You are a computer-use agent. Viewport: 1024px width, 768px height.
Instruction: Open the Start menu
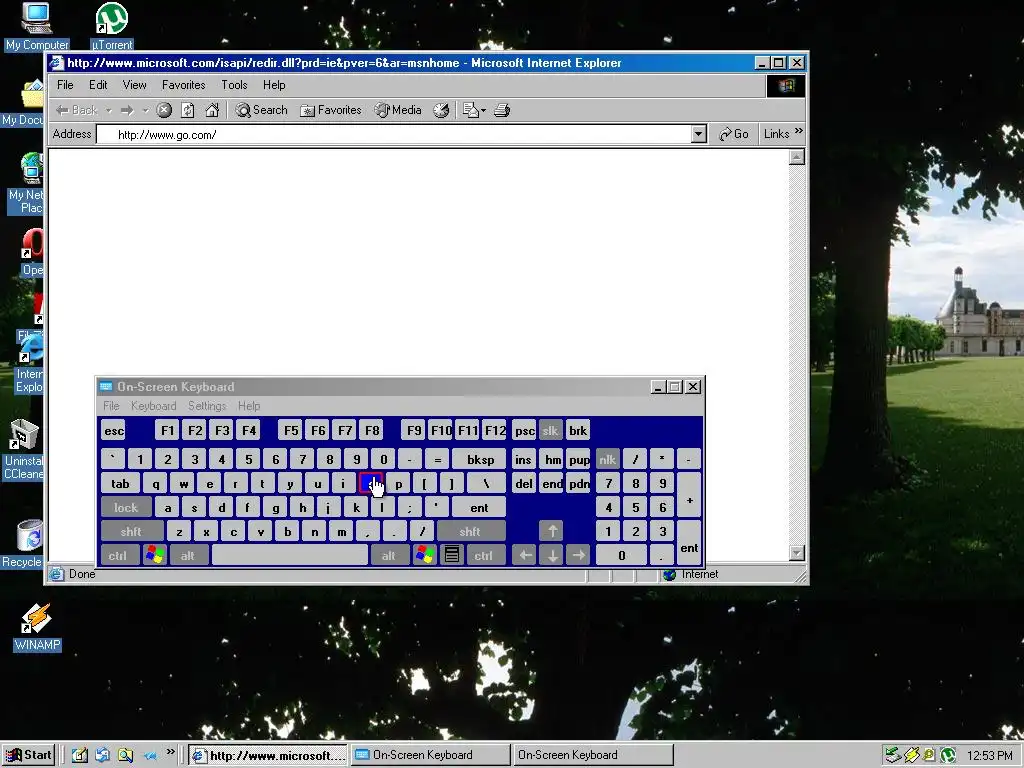tap(29, 755)
